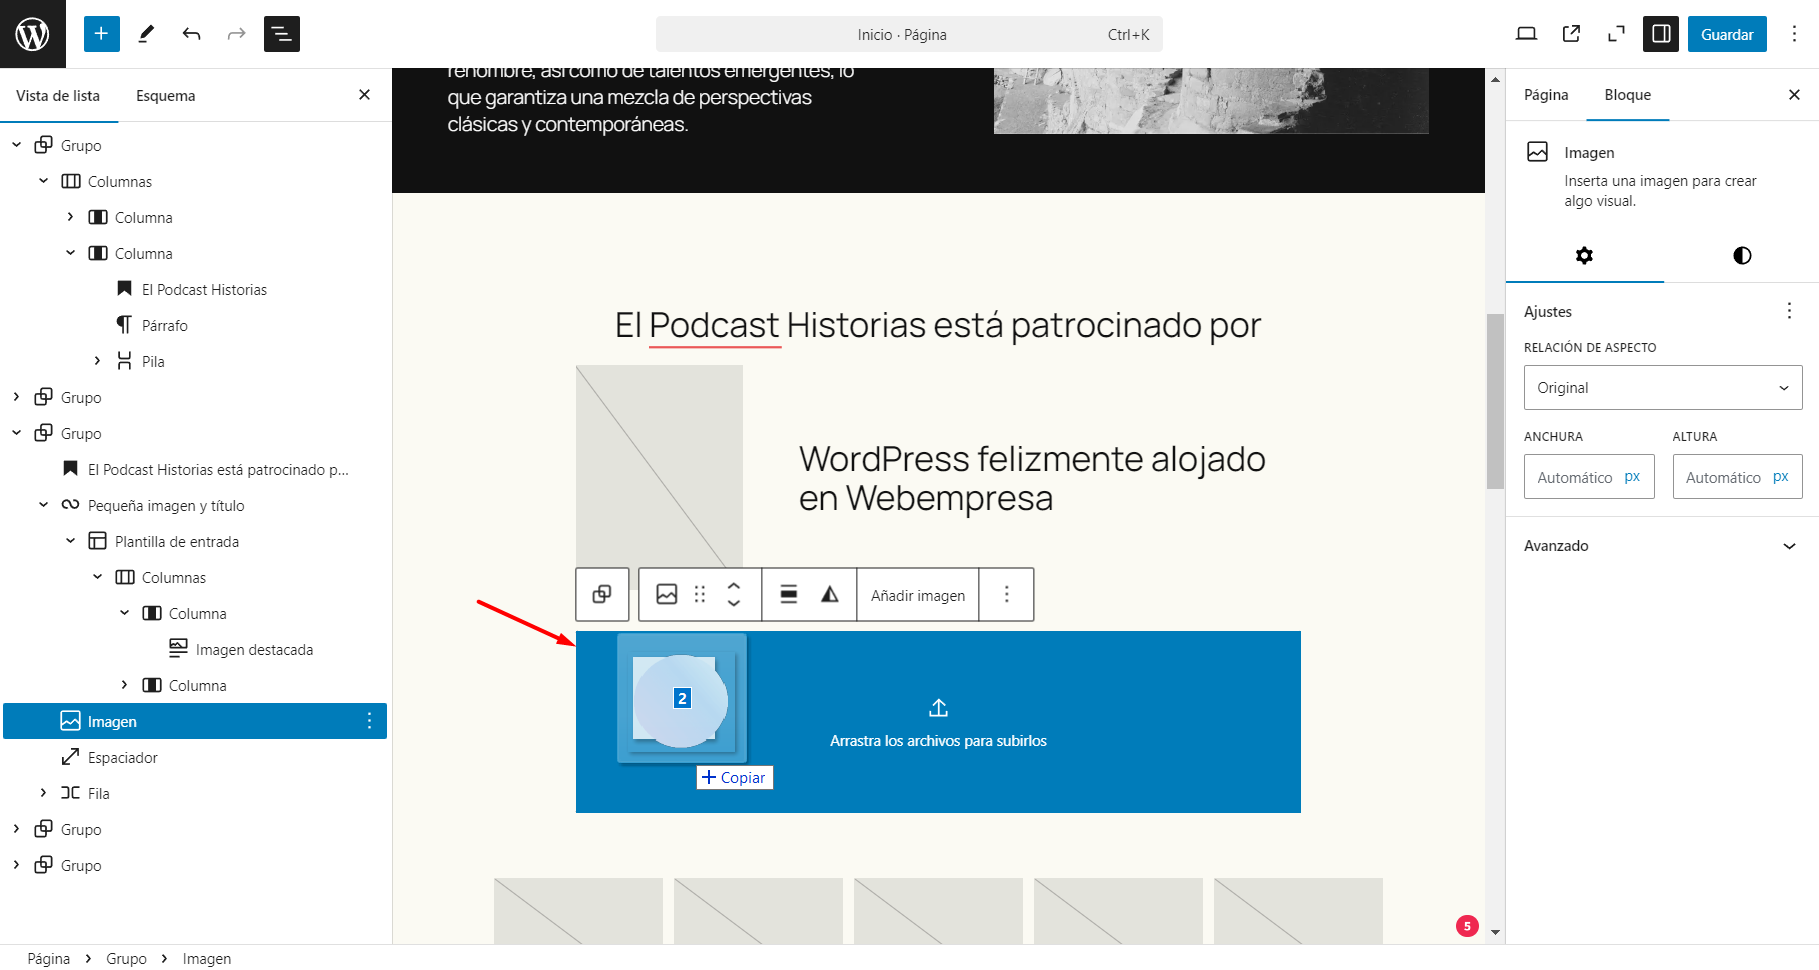Move block down with arrow
The height and width of the screenshot is (970, 1819).
[x=734, y=604]
